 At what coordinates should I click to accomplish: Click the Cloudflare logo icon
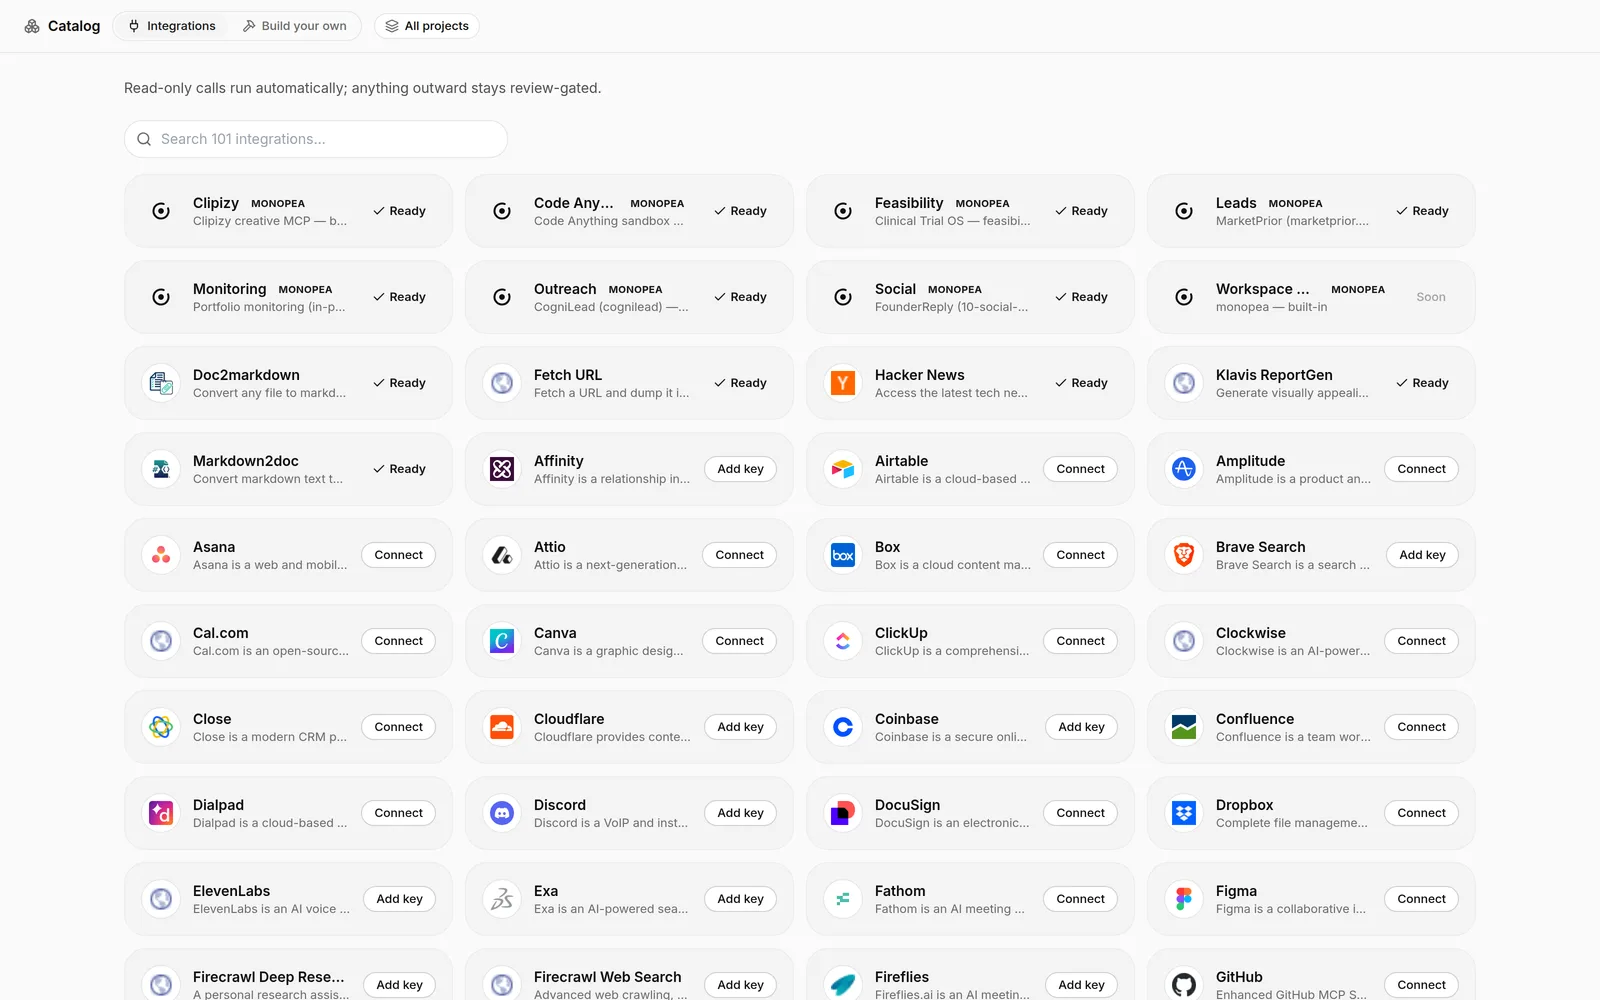tap(502, 727)
